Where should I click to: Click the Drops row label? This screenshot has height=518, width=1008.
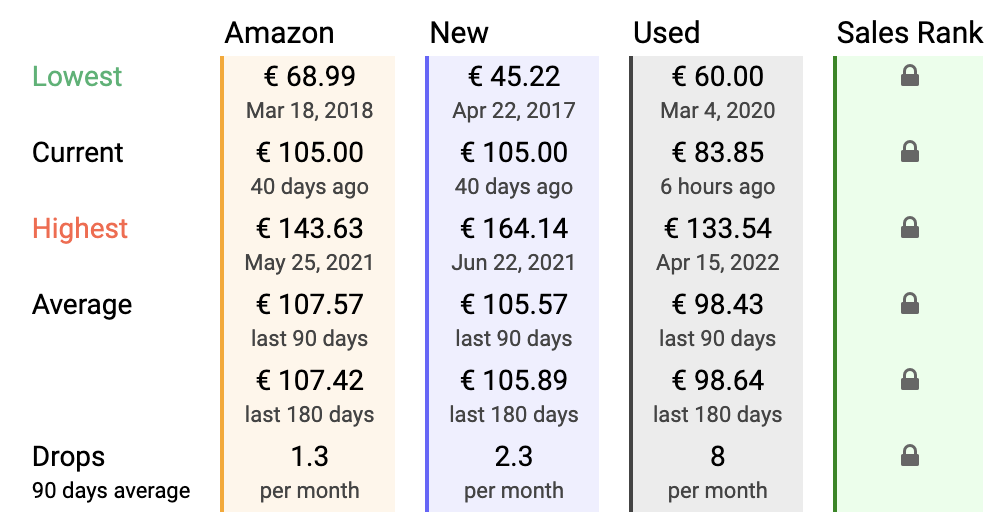[68, 457]
